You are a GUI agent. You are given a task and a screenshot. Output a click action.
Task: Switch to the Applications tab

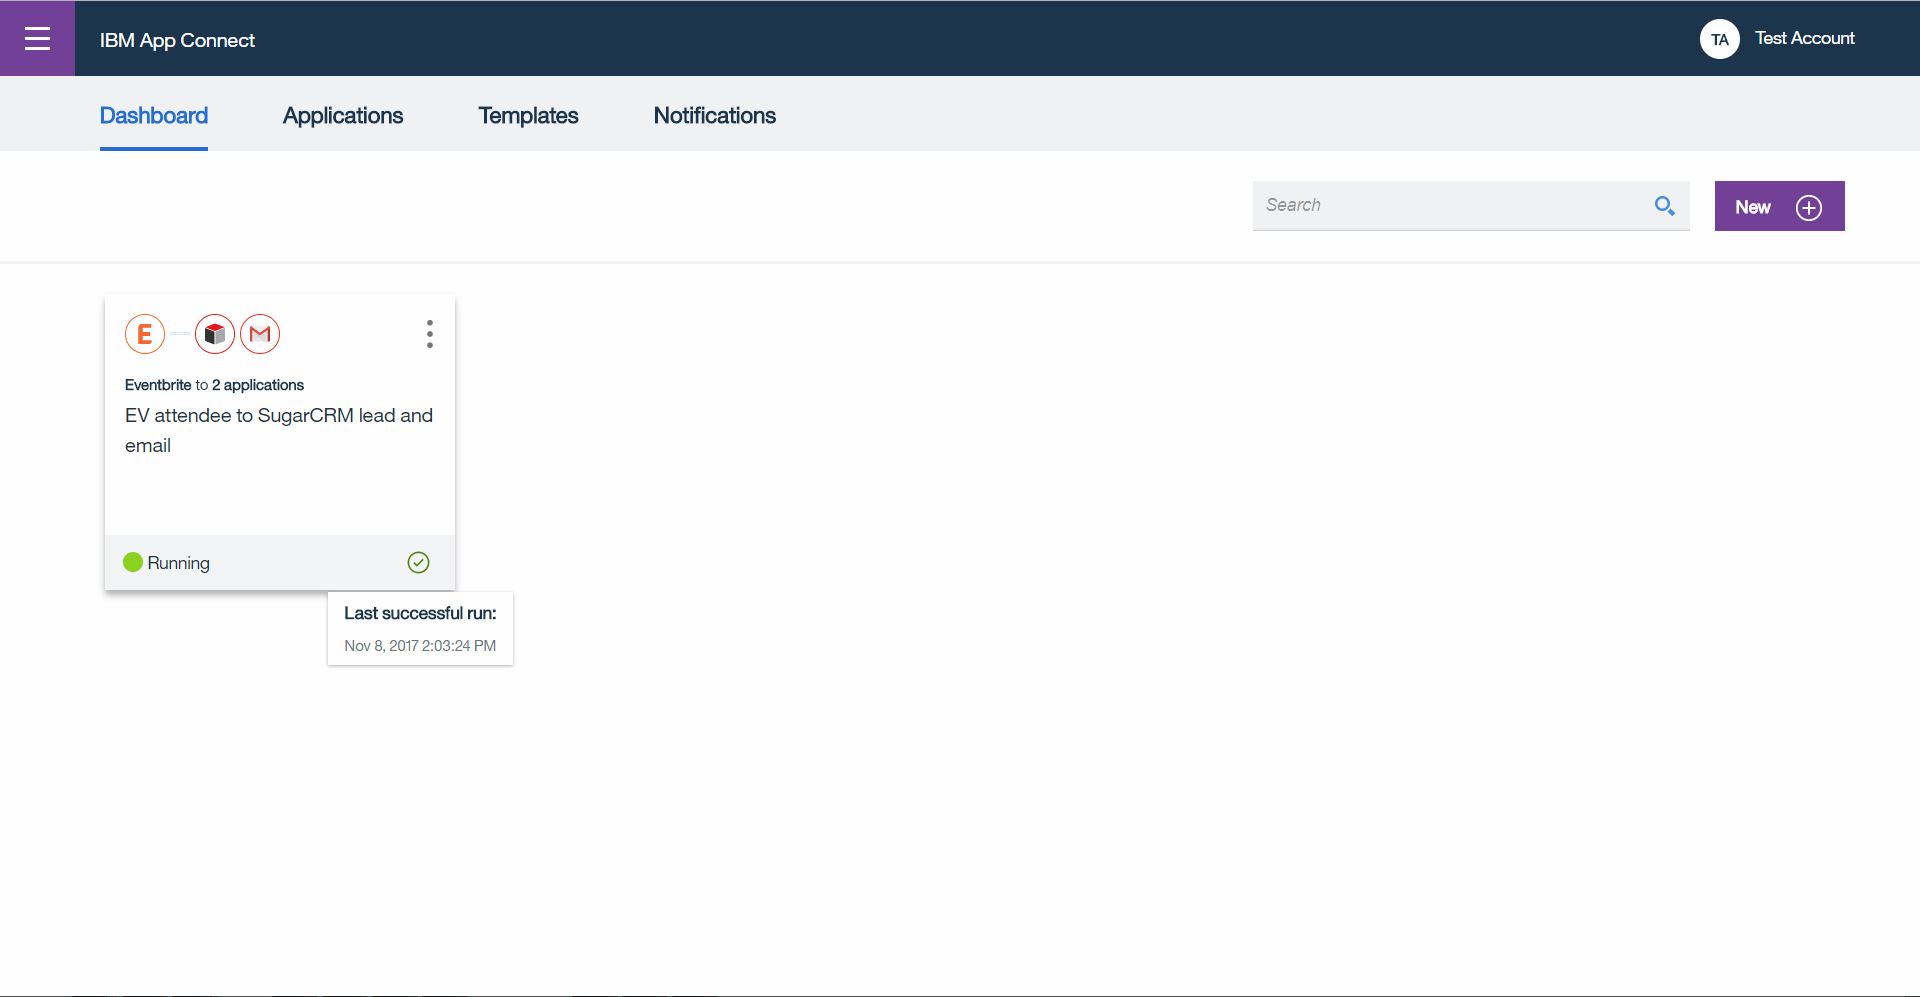(x=343, y=115)
